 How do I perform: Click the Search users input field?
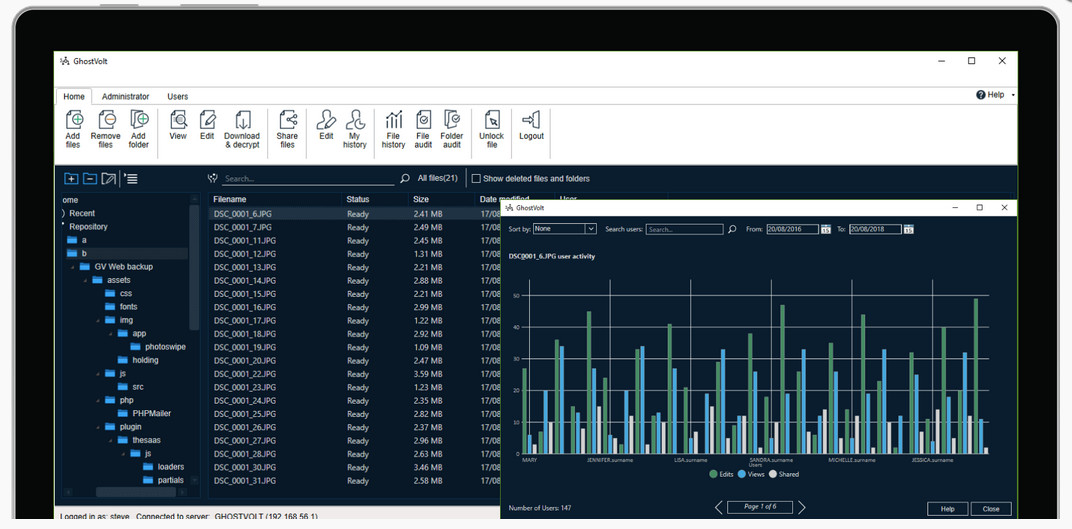pos(684,229)
